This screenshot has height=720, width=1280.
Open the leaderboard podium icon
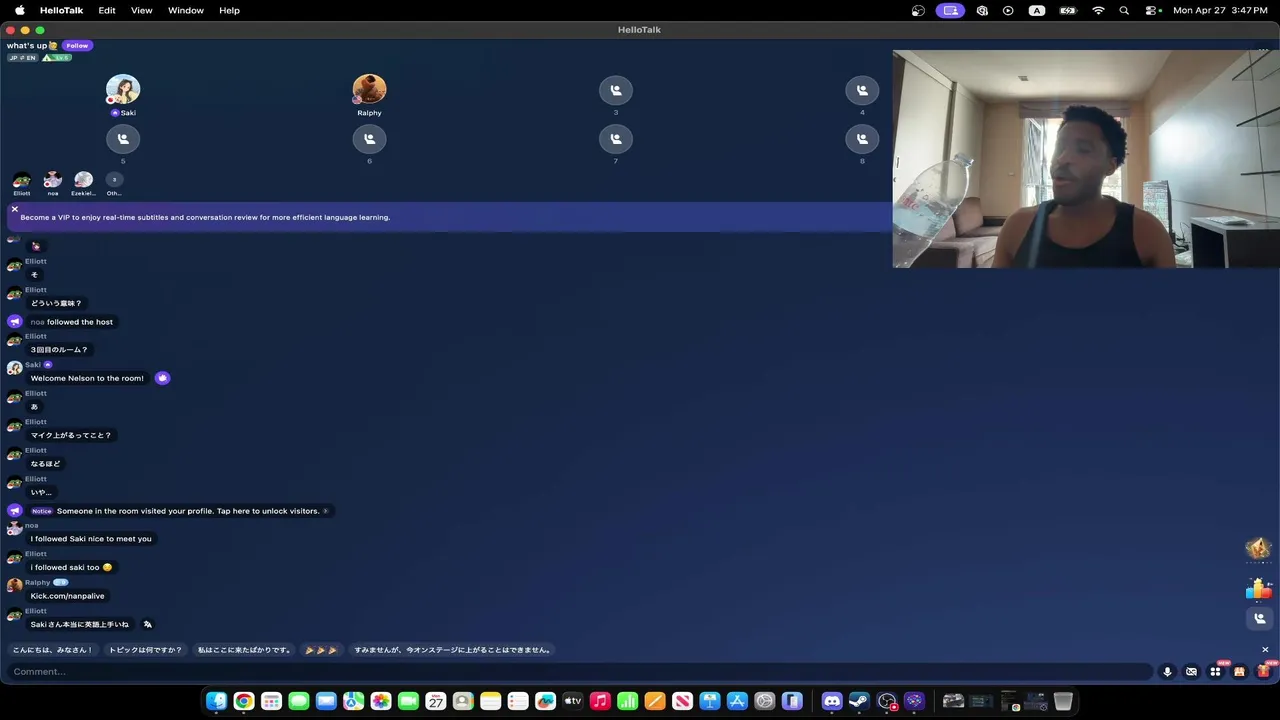[x=1258, y=589]
